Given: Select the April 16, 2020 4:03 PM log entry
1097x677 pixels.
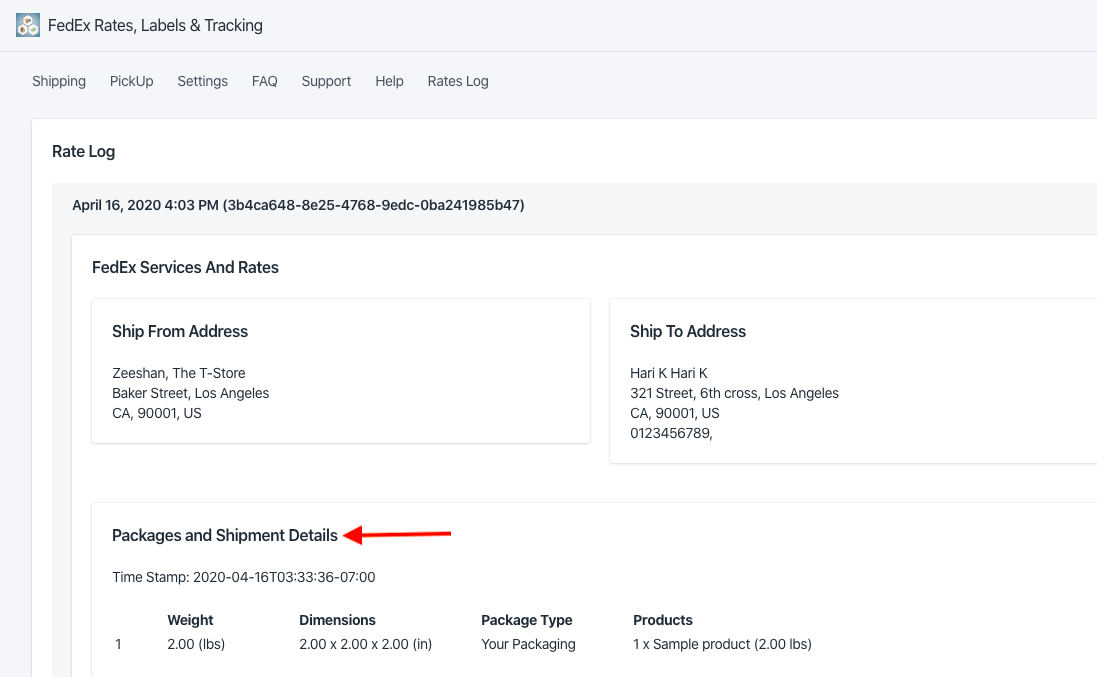Looking at the screenshot, I should [x=298, y=205].
